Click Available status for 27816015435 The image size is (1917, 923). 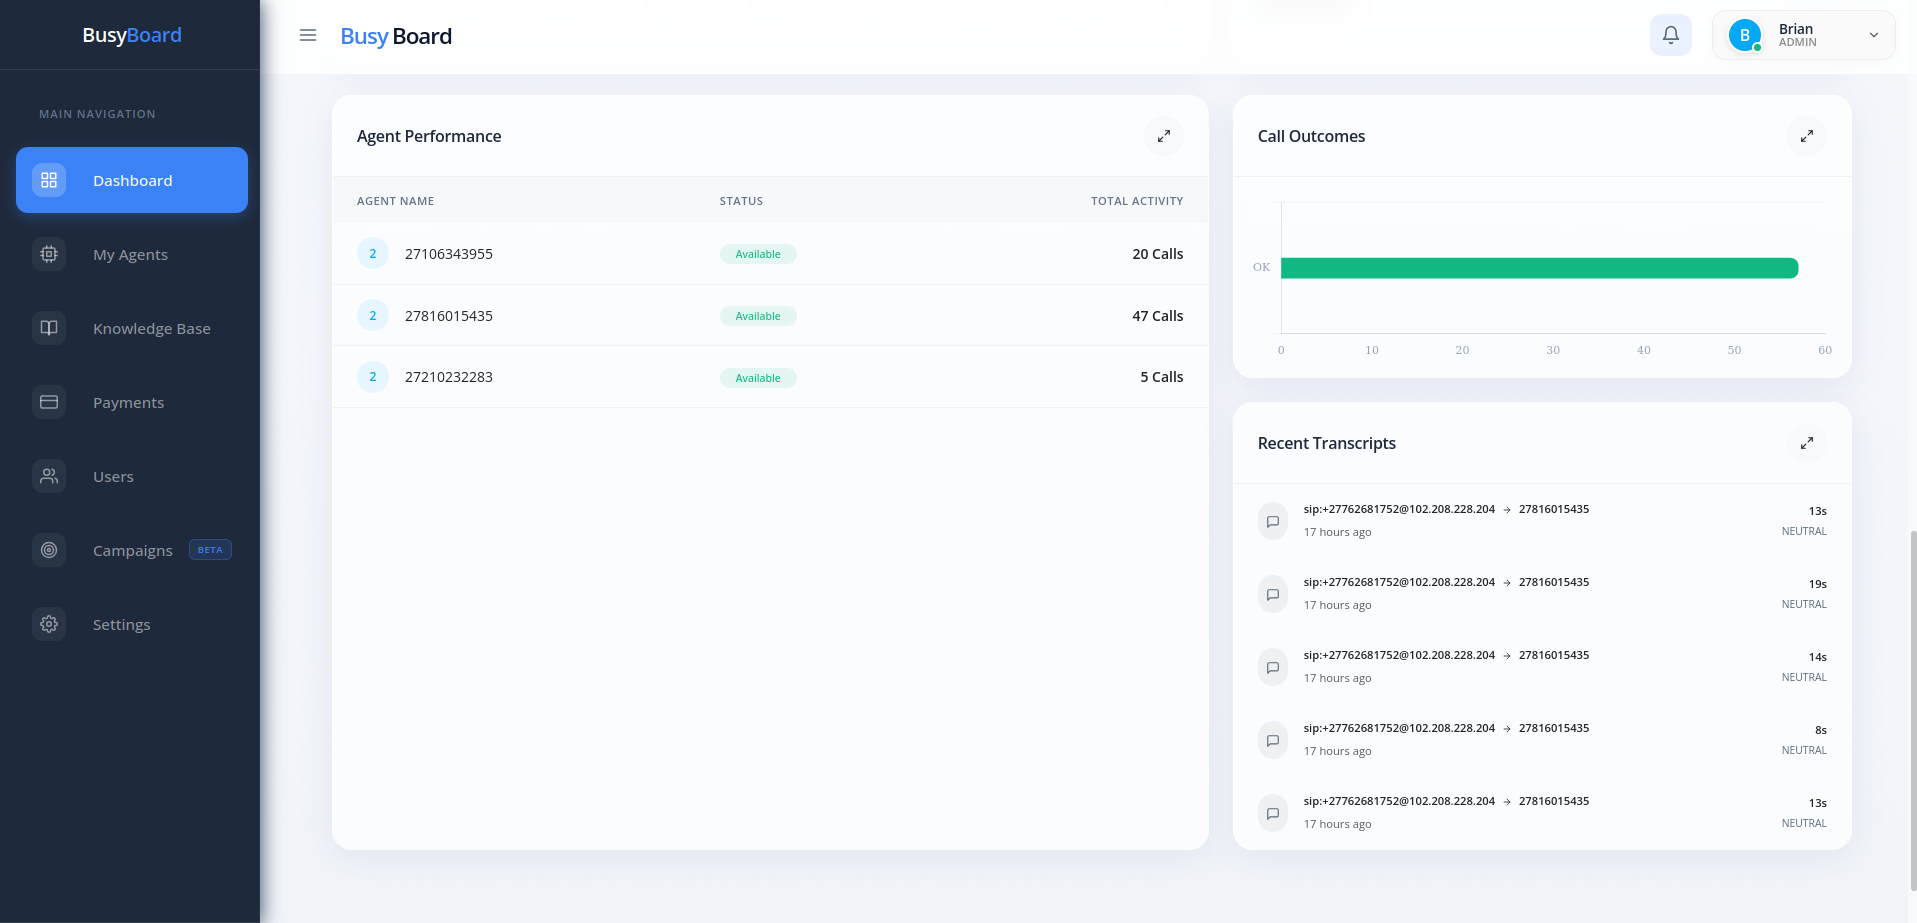click(758, 316)
